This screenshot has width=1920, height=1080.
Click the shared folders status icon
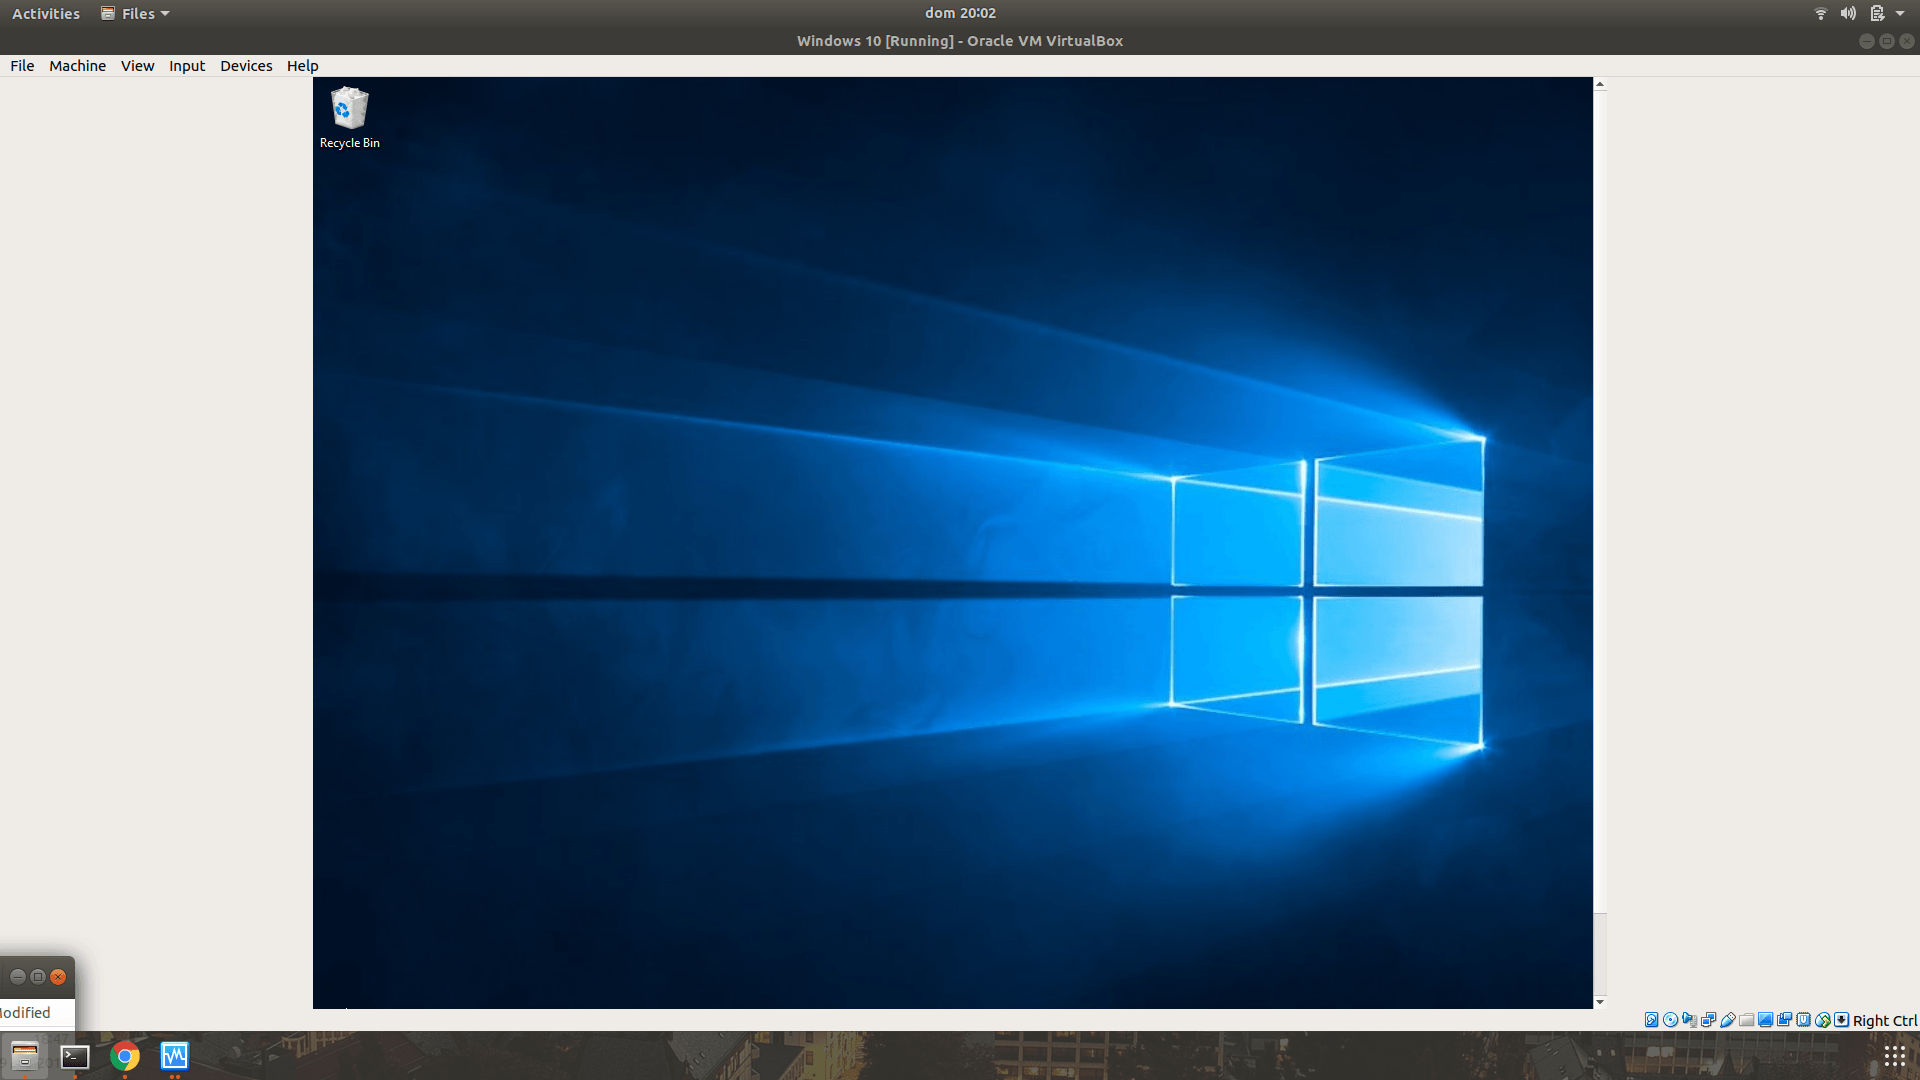click(x=1746, y=1020)
